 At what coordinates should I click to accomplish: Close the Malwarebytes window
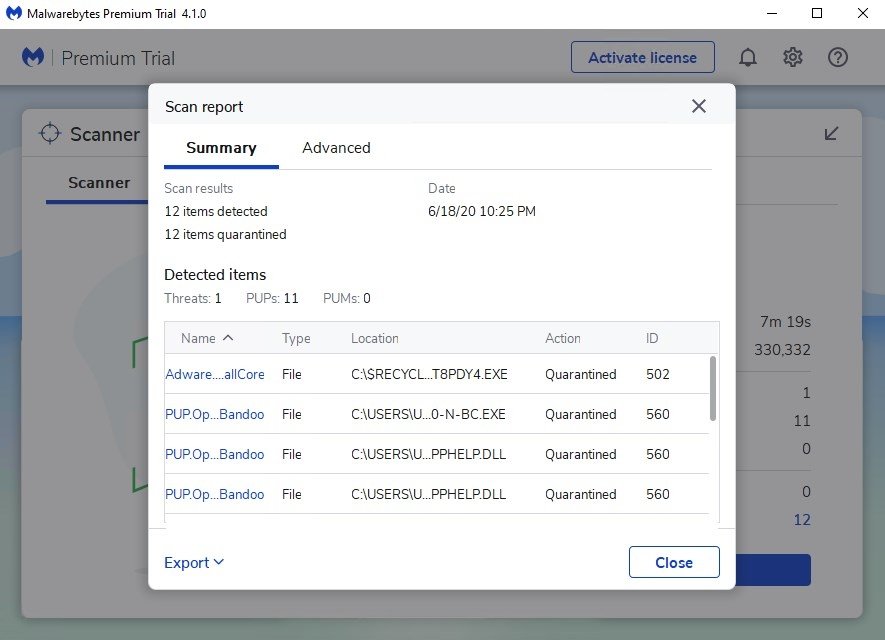[x=862, y=13]
